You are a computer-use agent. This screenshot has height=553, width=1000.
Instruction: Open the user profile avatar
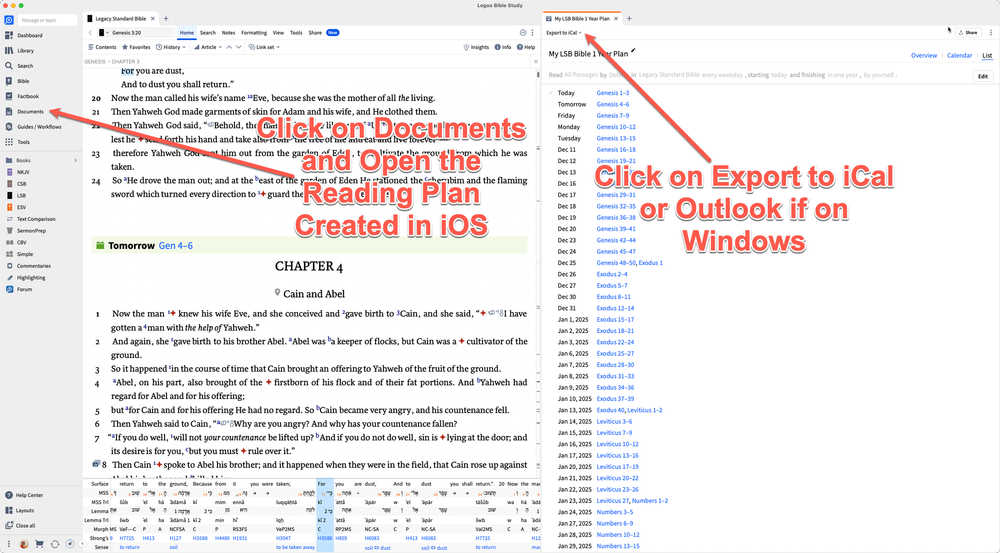pos(24,544)
